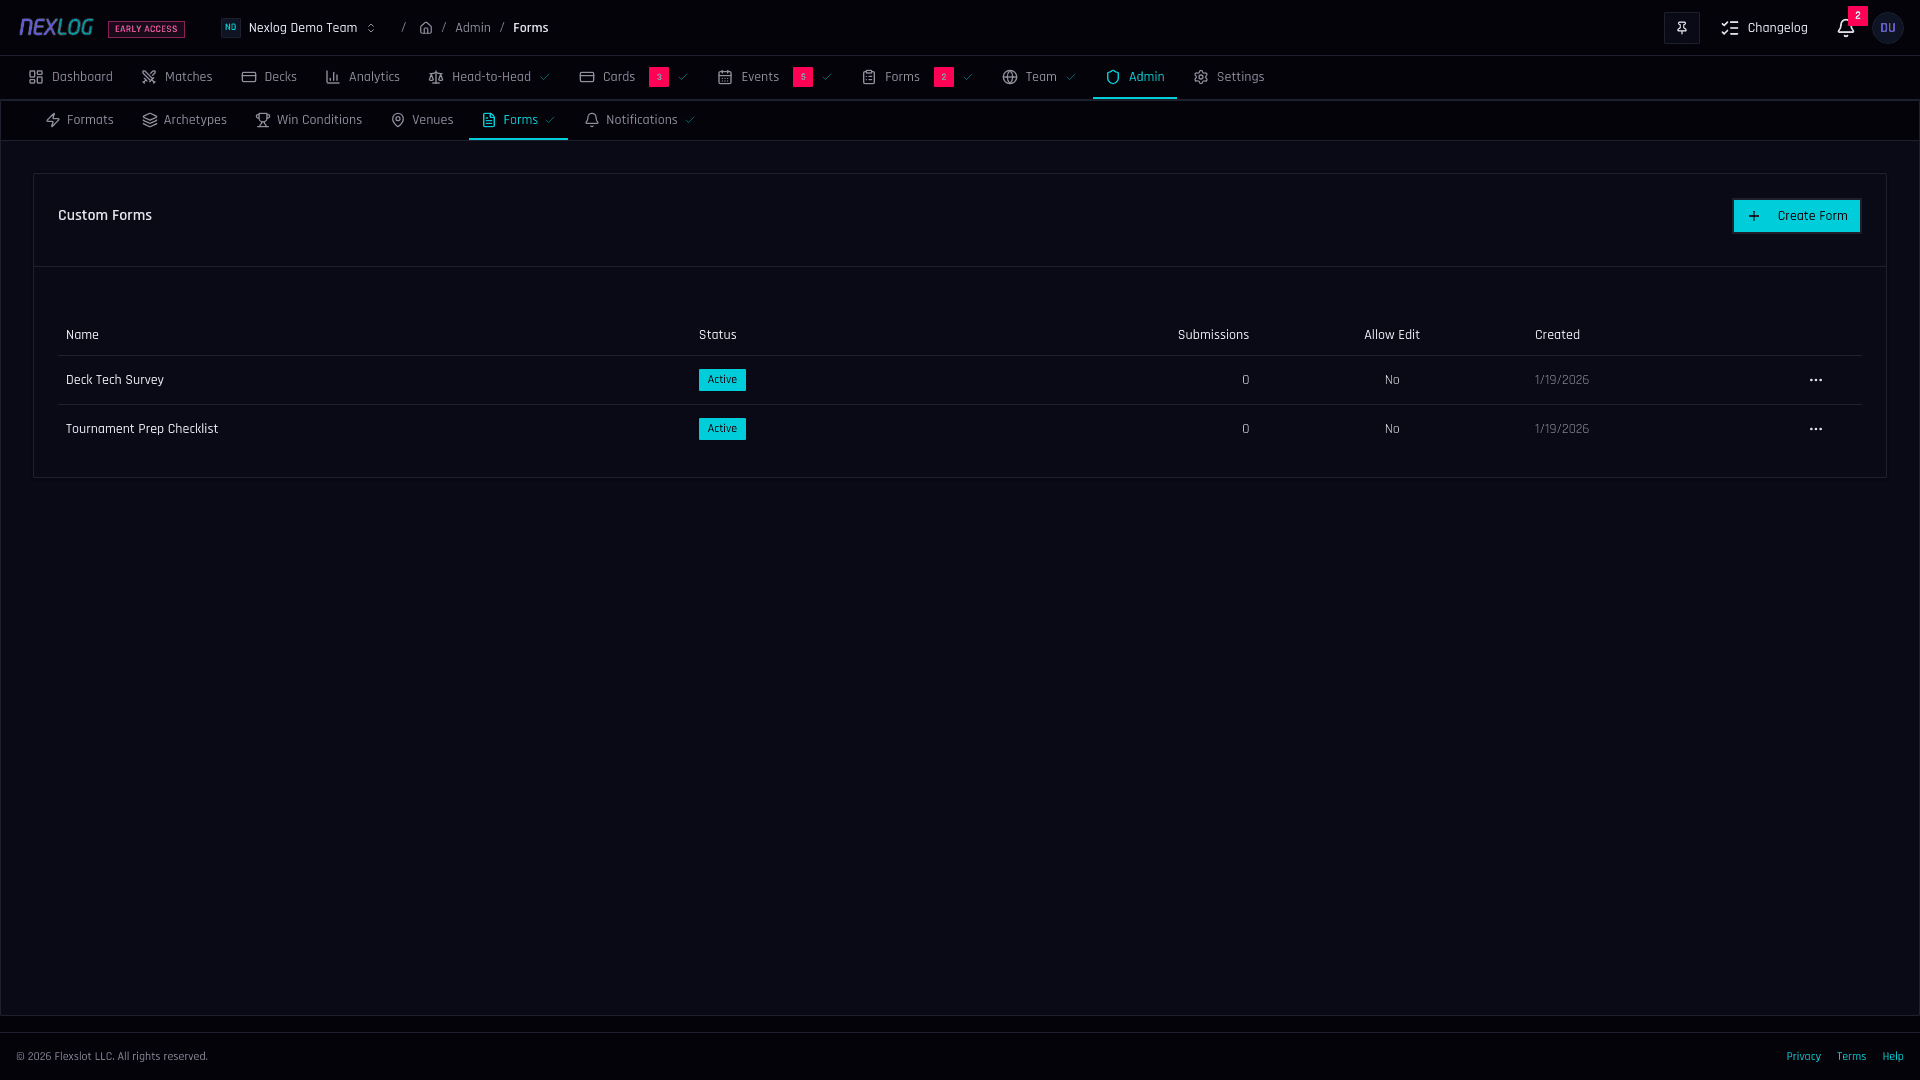This screenshot has width=1920, height=1080.
Task: Expand the Team menu chevron
Action: [x=1071, y=77]
